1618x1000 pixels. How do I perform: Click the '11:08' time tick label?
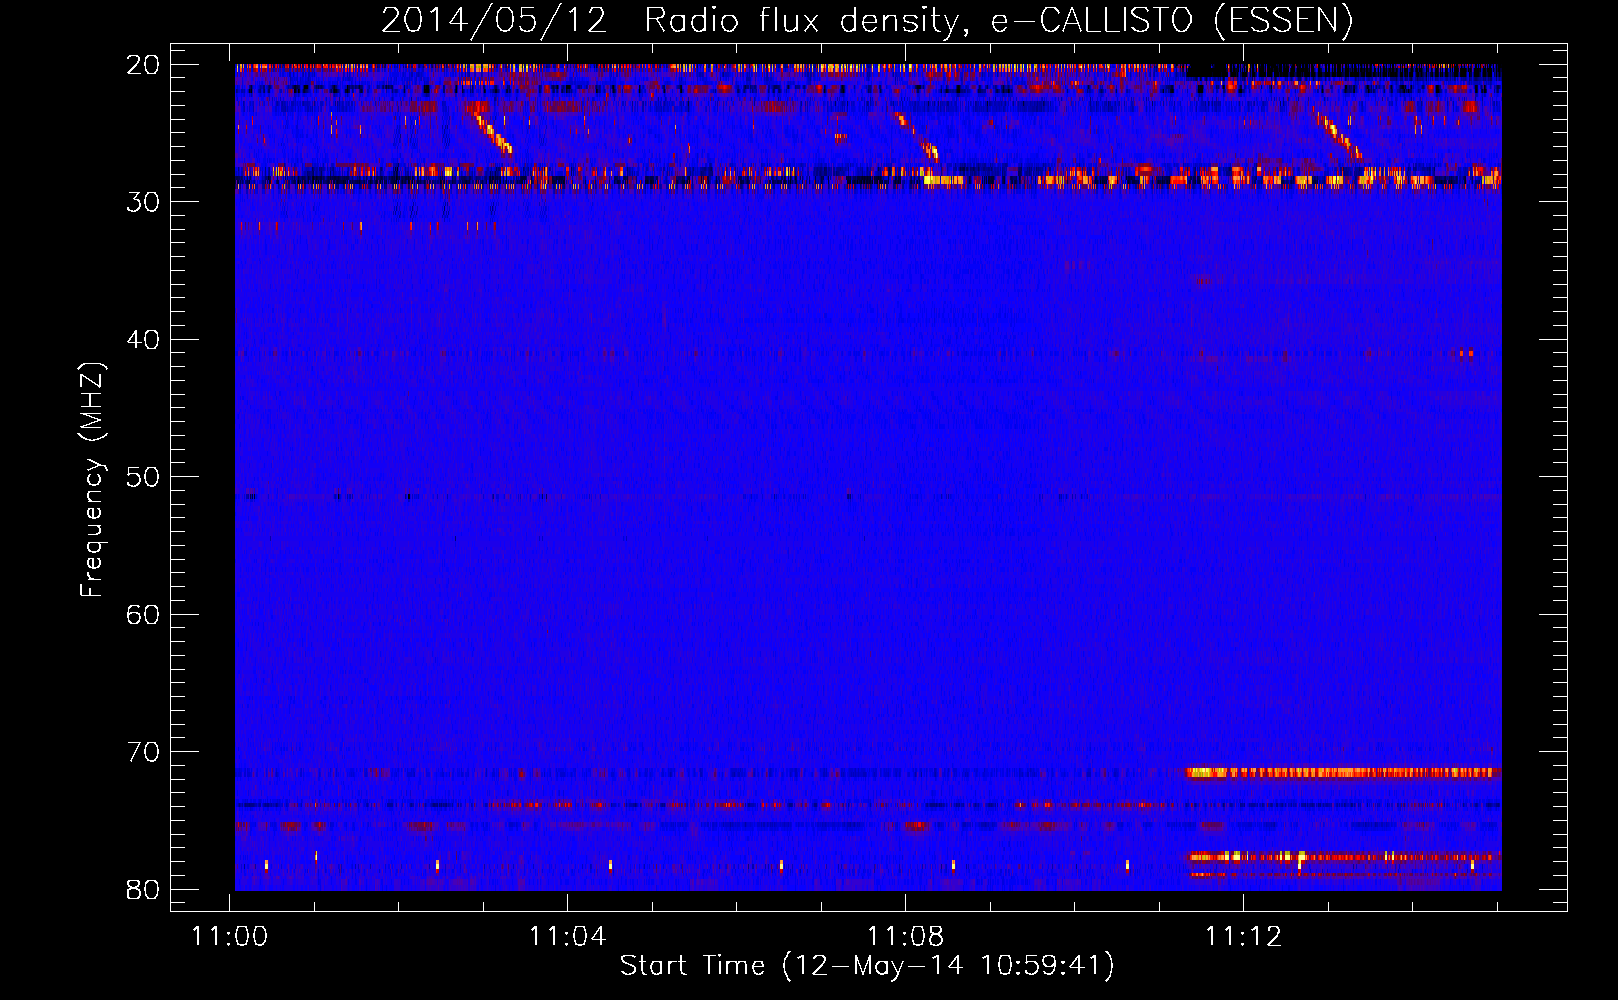pyautogui.click(x=905, y=937)
